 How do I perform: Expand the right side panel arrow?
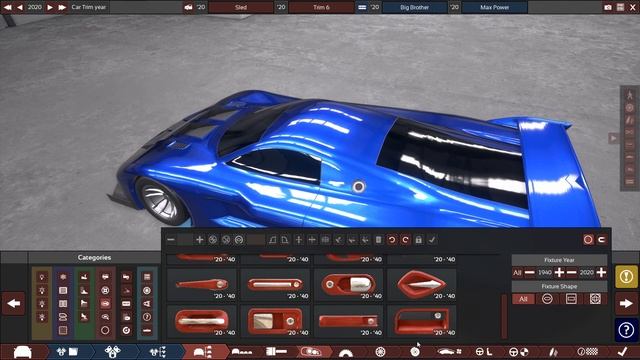click(x=613, y=138)
